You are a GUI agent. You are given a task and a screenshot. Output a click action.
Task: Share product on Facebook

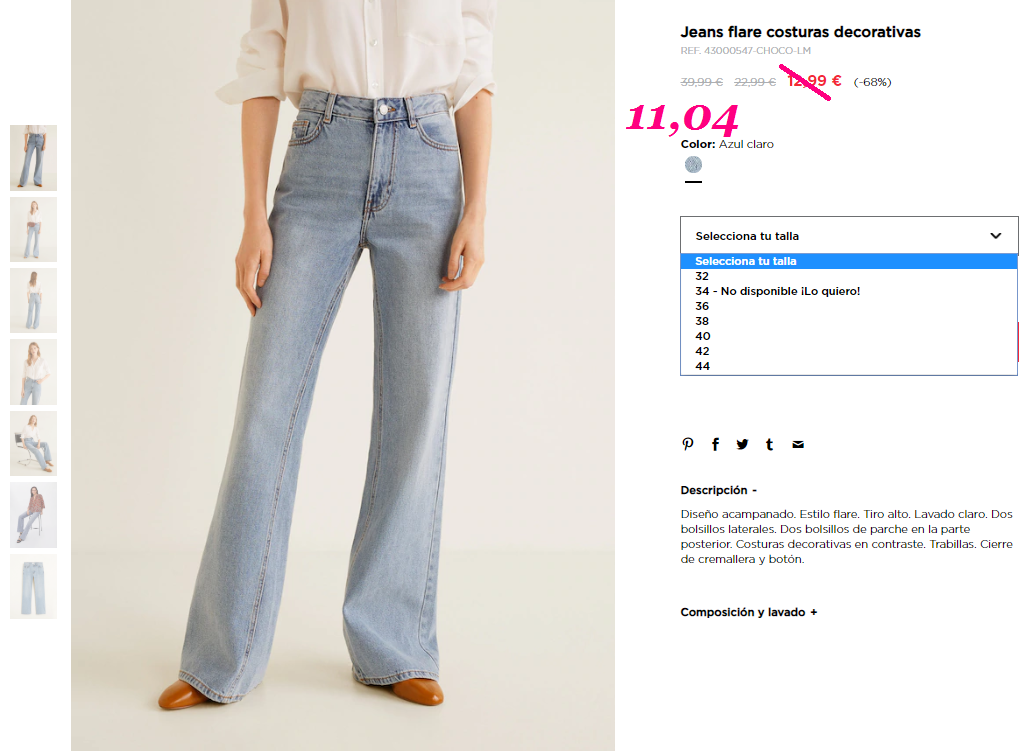[x=715, y=444]
